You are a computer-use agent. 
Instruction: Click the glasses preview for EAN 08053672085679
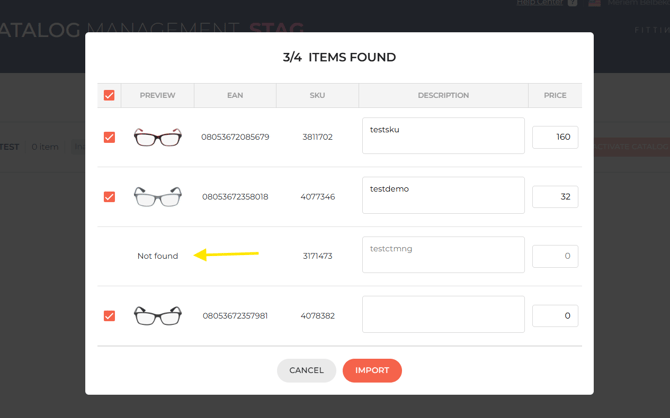(158, 137)
